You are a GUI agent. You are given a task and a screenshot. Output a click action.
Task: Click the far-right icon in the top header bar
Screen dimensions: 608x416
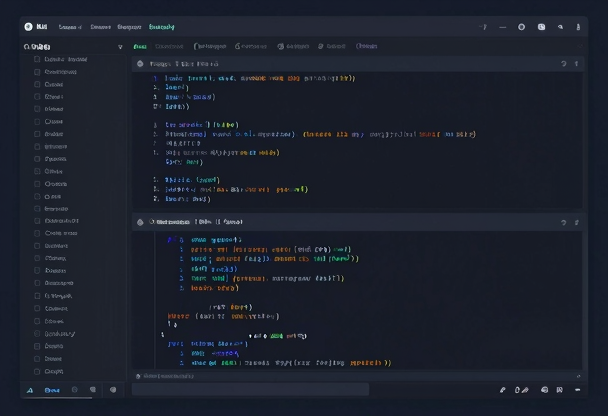coord(580,27)
